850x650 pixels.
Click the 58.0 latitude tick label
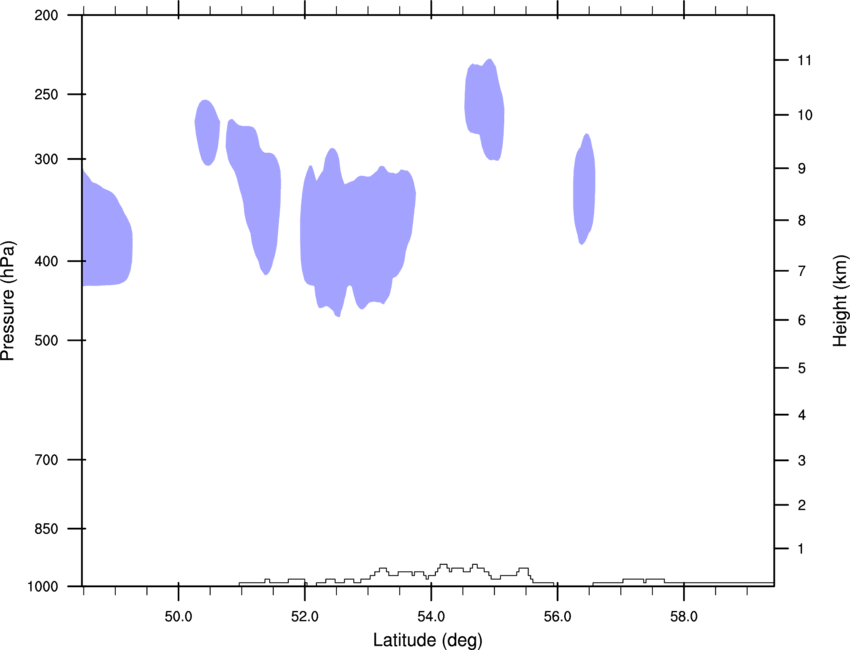(x=684, y=617)
